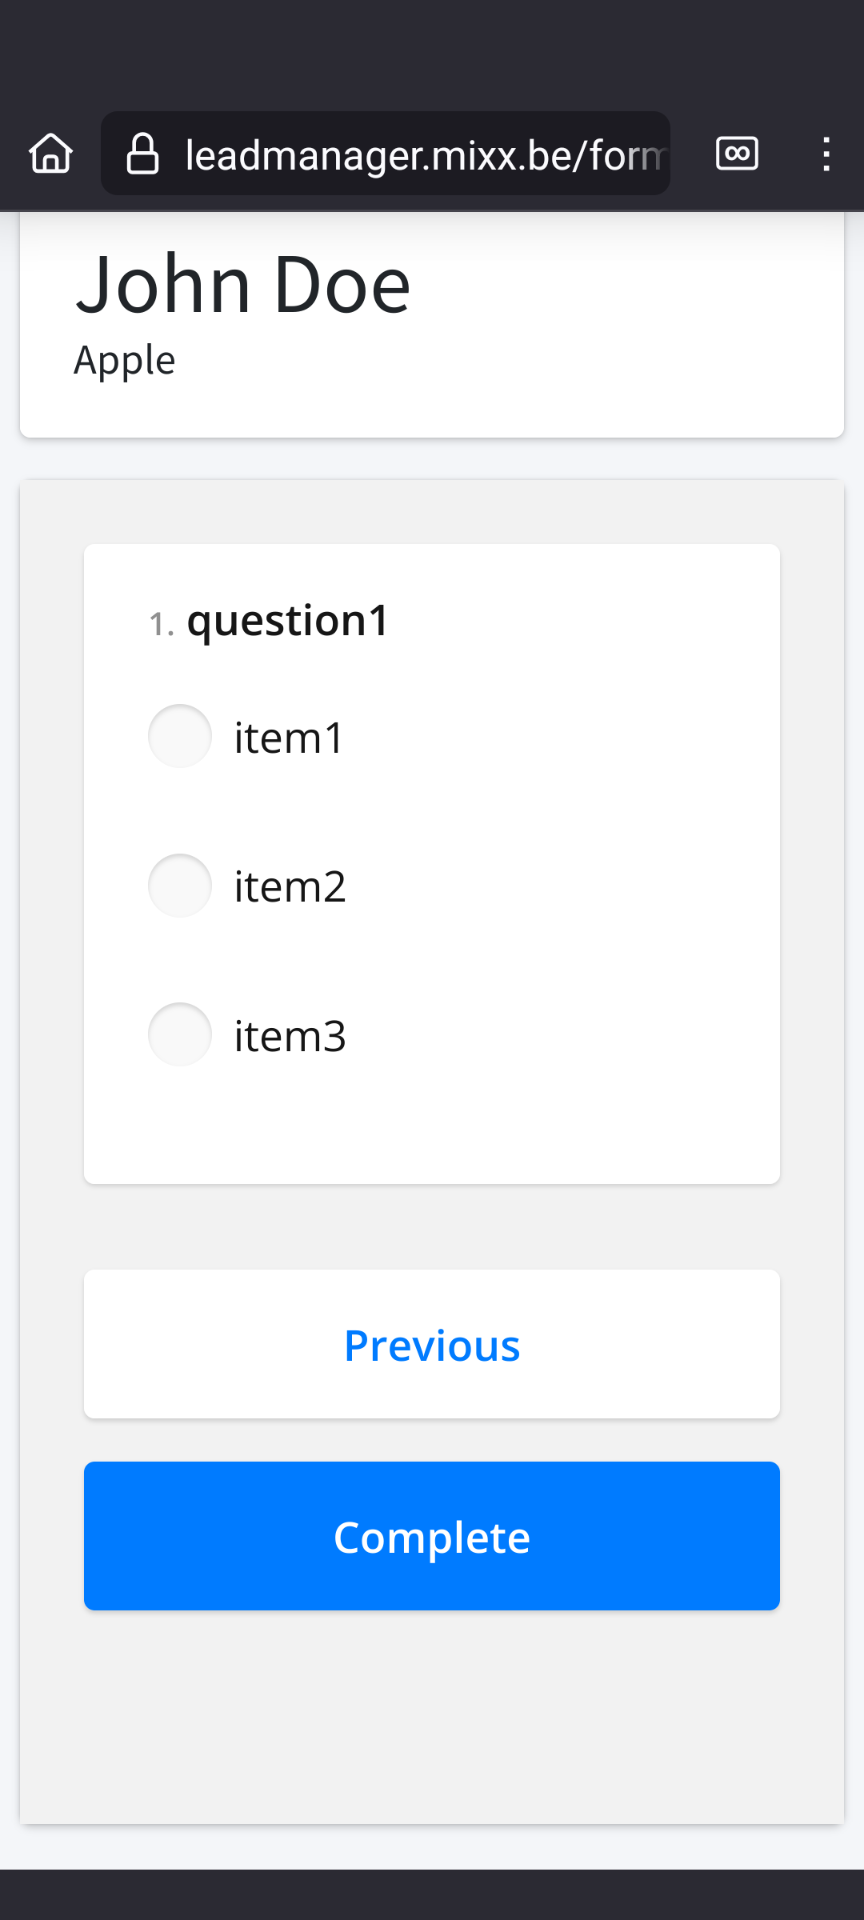Click the question1 title text

click(x=288, y=621)
